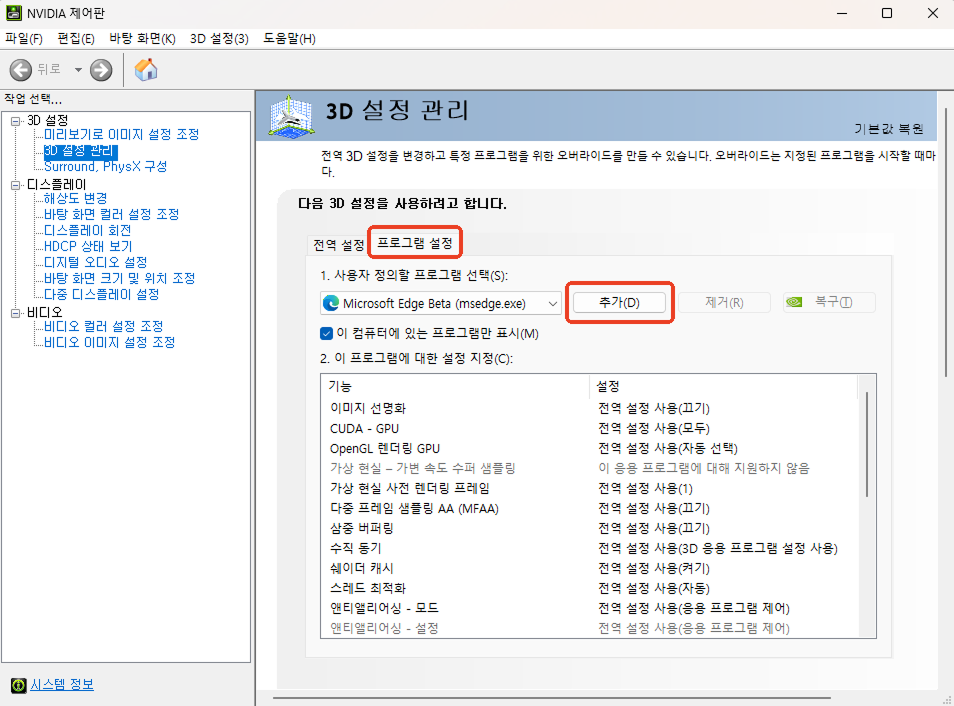
Task: Collapse the 3D 설정 tree node
Action: pos(16,121)
